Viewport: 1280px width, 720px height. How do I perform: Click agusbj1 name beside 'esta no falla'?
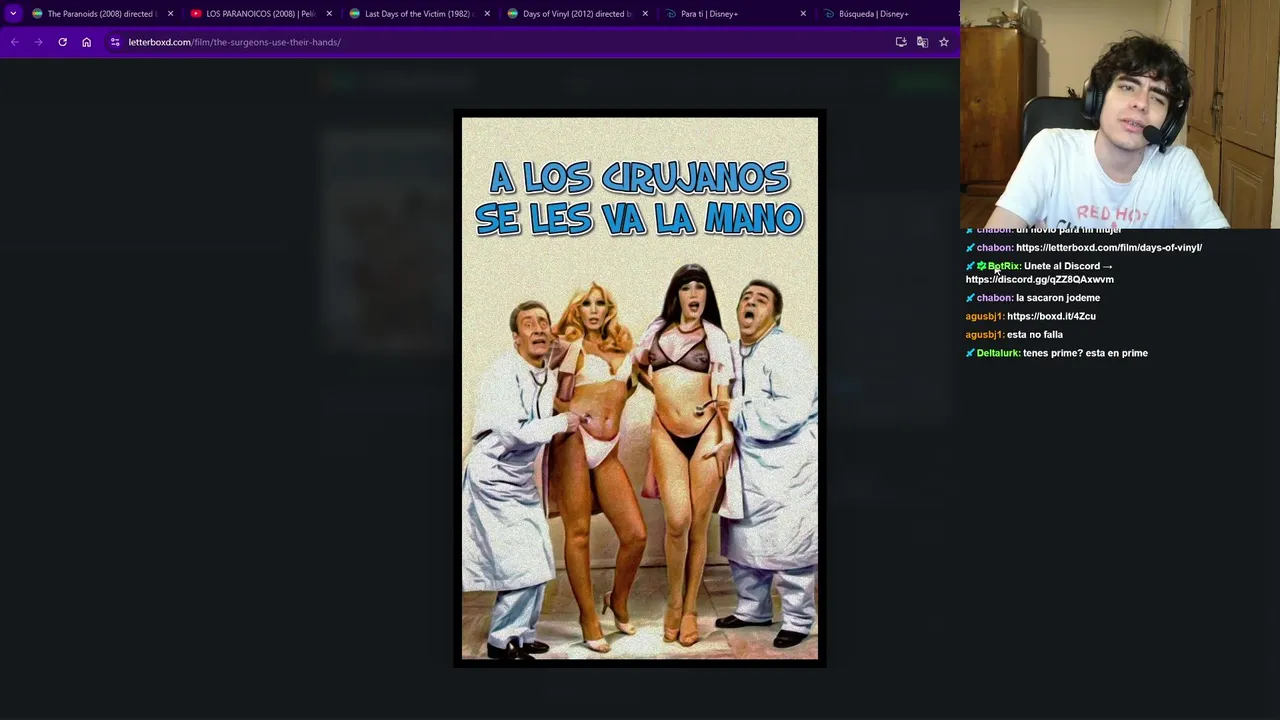coord(984,335)
